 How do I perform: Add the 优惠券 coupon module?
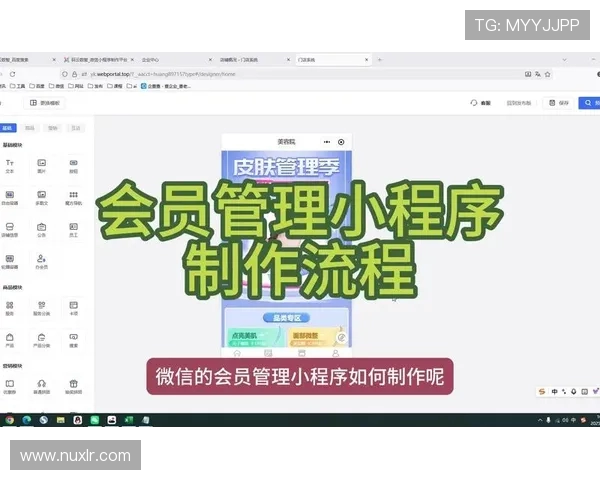[x=10, y=387]
